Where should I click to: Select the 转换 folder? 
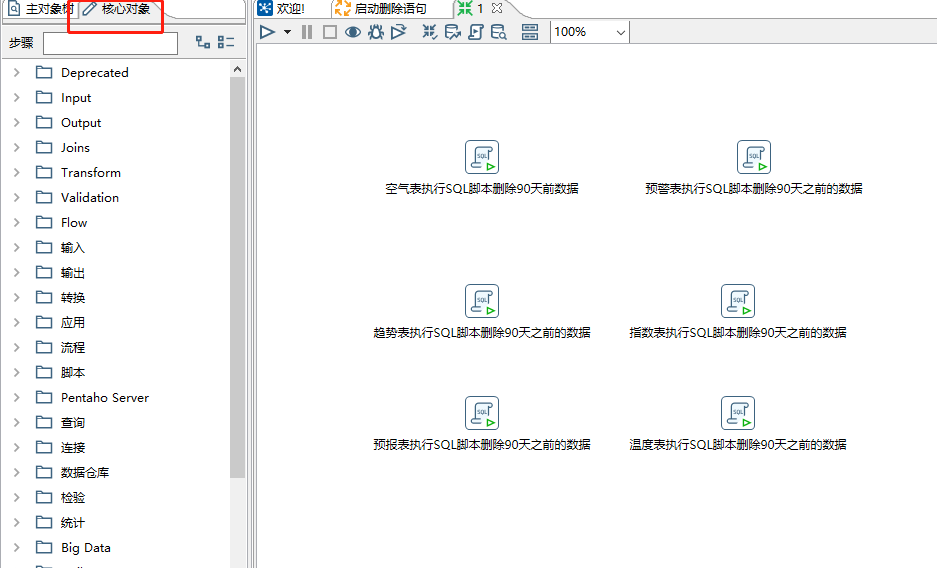[73, 297]
